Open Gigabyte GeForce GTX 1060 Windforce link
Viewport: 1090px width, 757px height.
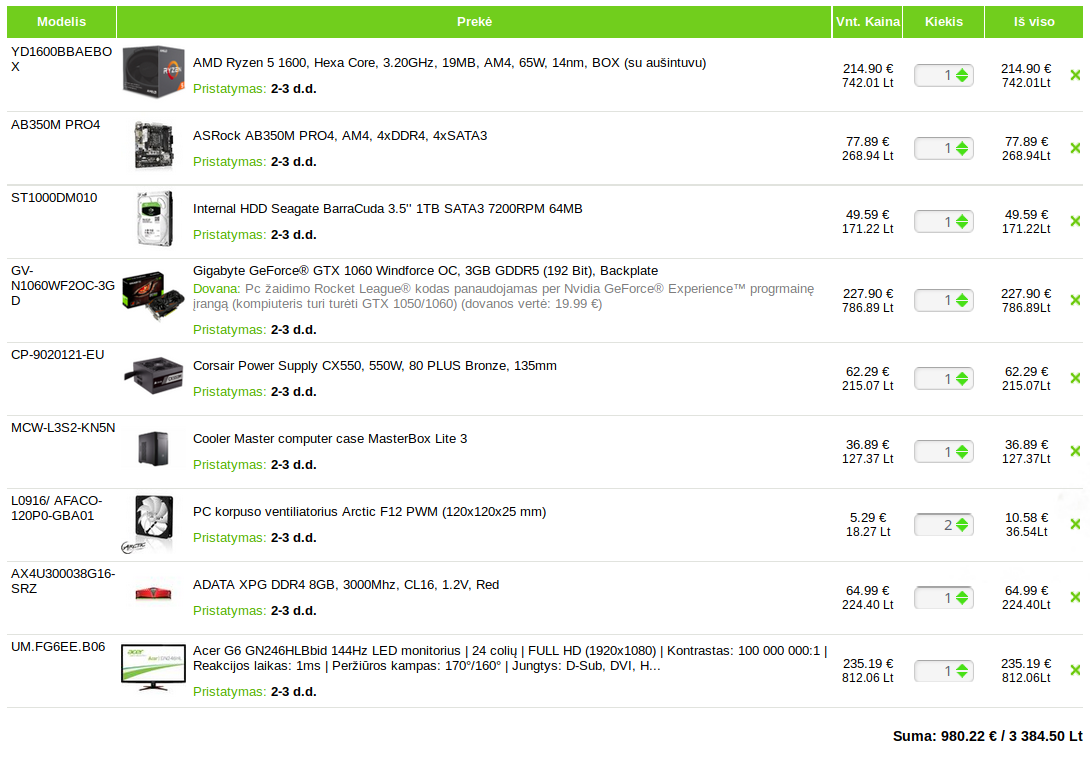(x=425, y=270)
